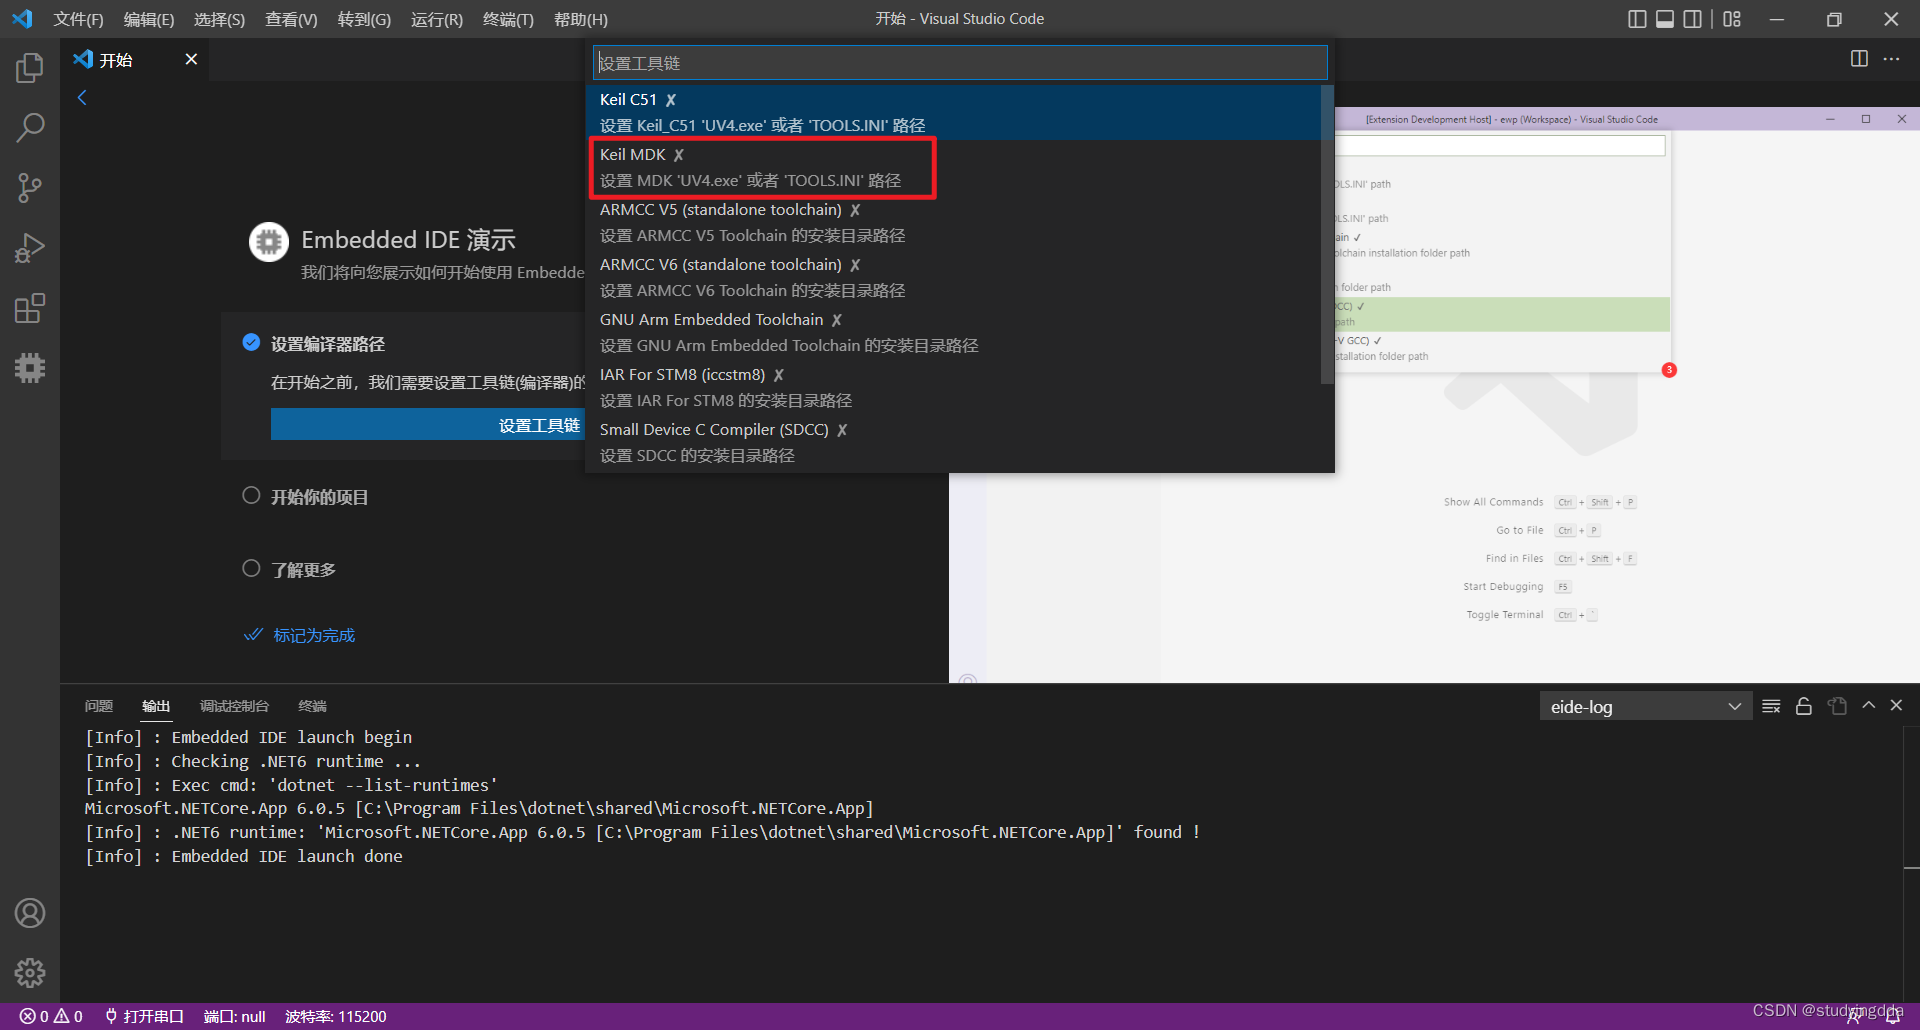Click the walkthrough preview image thumbnail

pos(1434,394)
